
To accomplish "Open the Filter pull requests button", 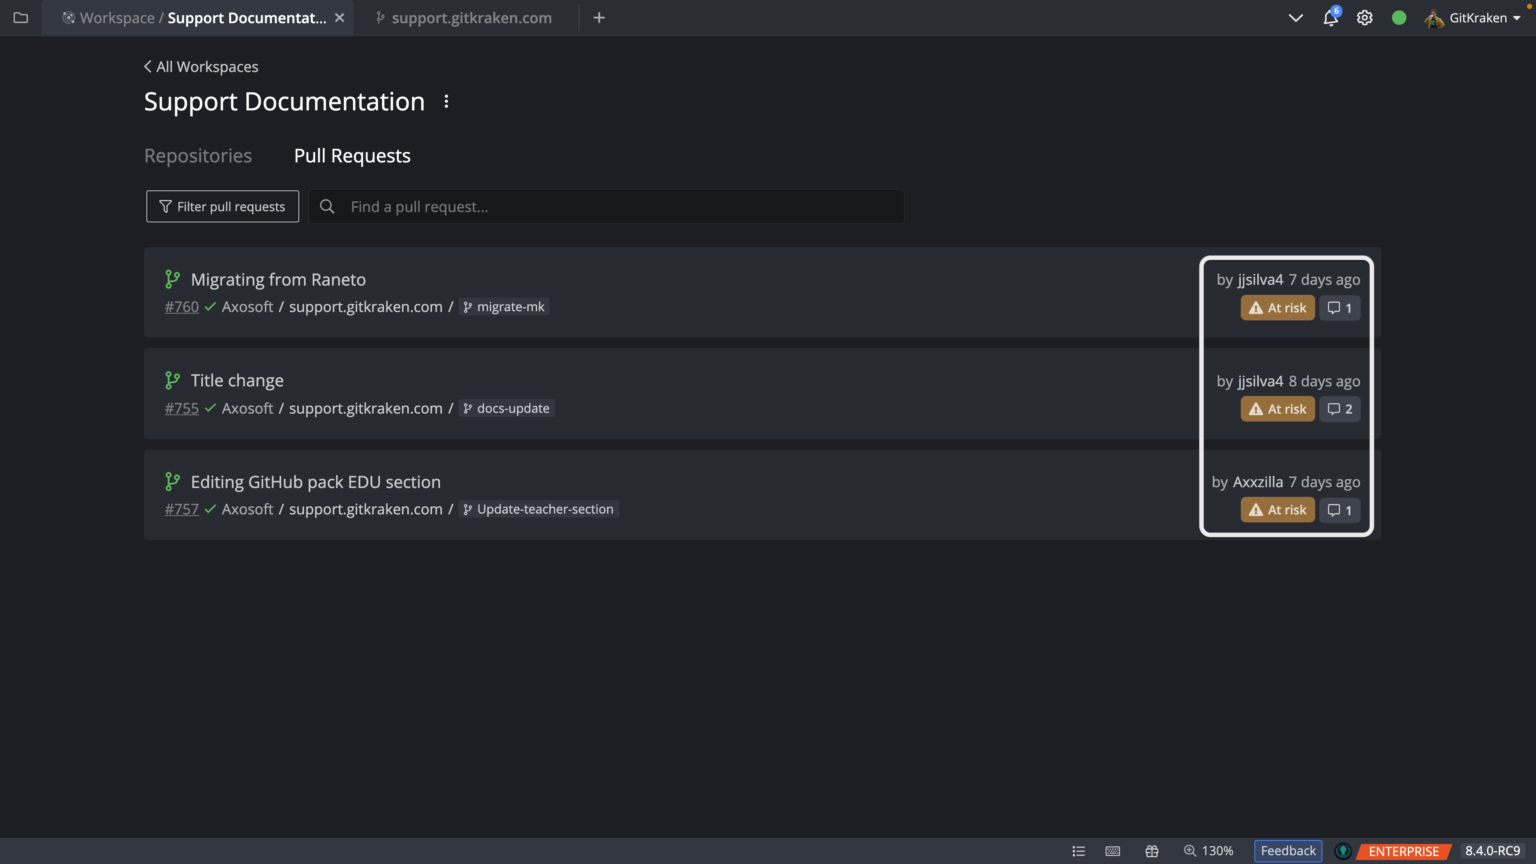I will coord(222,206).
